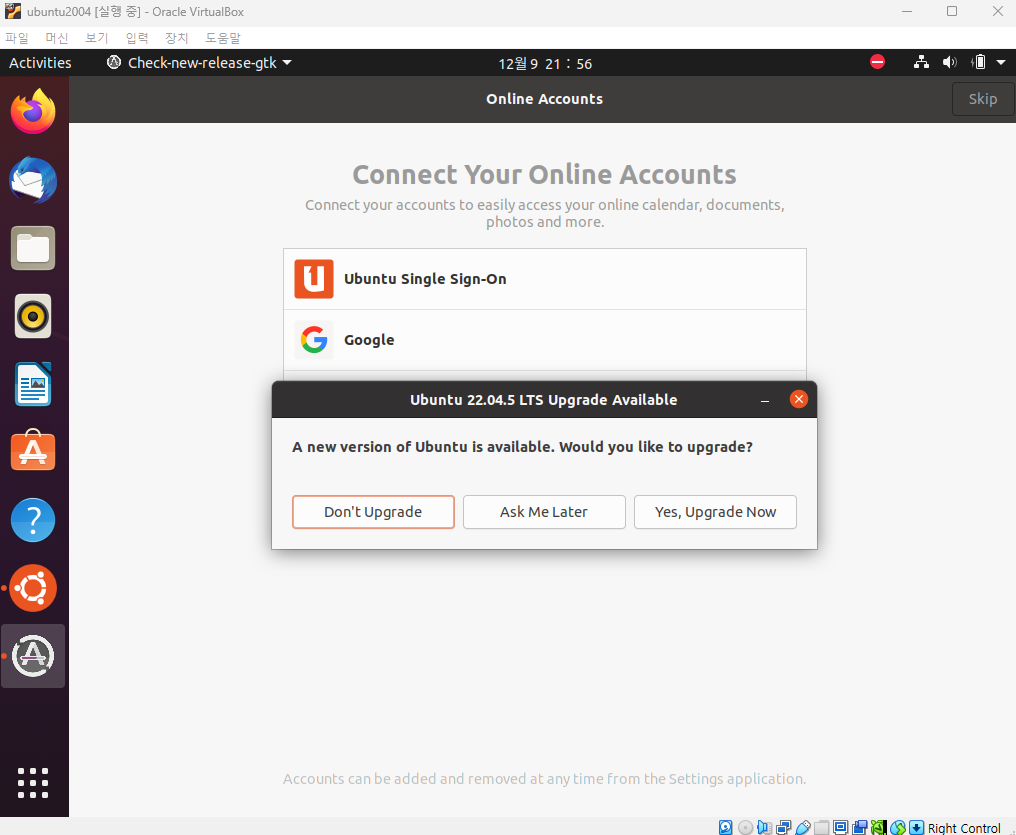
Task: Click VirtualBox shared folders status icon
Action: coord(822,827)
